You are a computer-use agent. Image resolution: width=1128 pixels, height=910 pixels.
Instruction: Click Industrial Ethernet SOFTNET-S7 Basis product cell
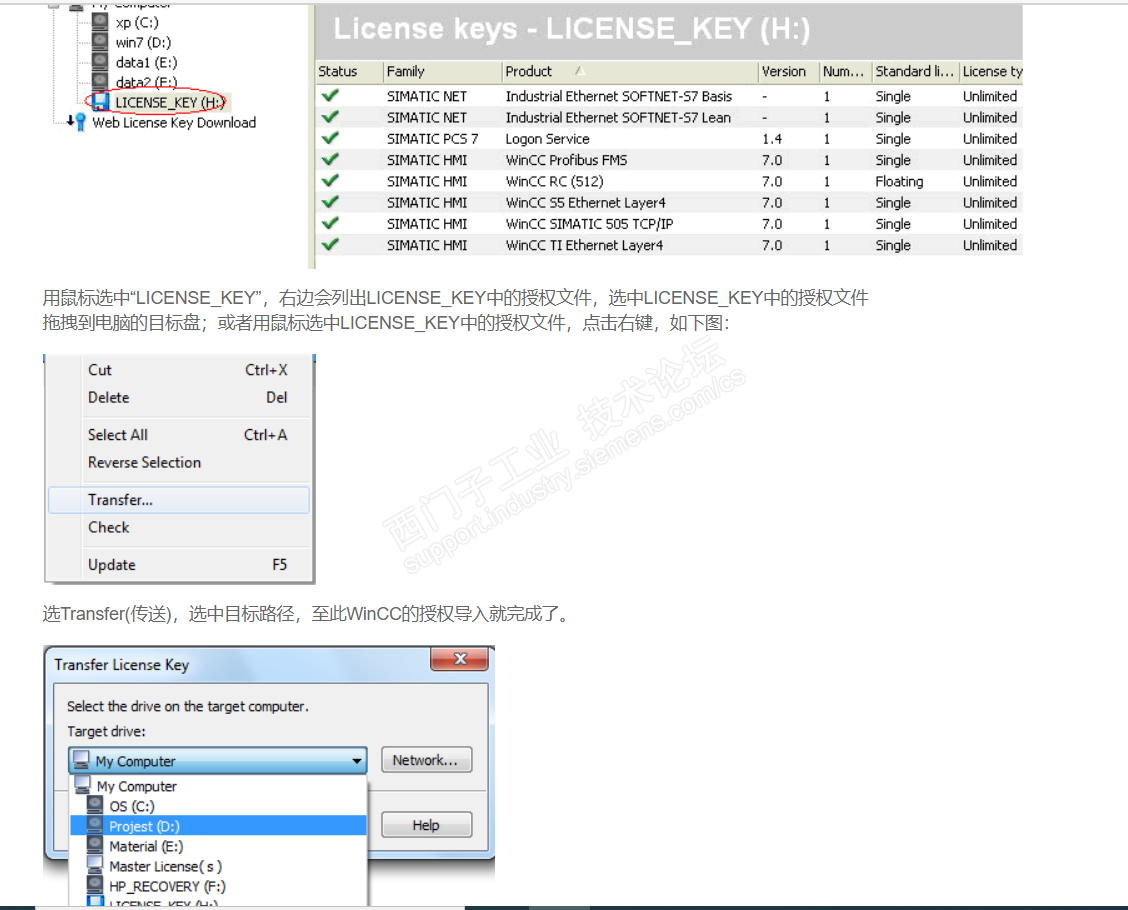619,96
